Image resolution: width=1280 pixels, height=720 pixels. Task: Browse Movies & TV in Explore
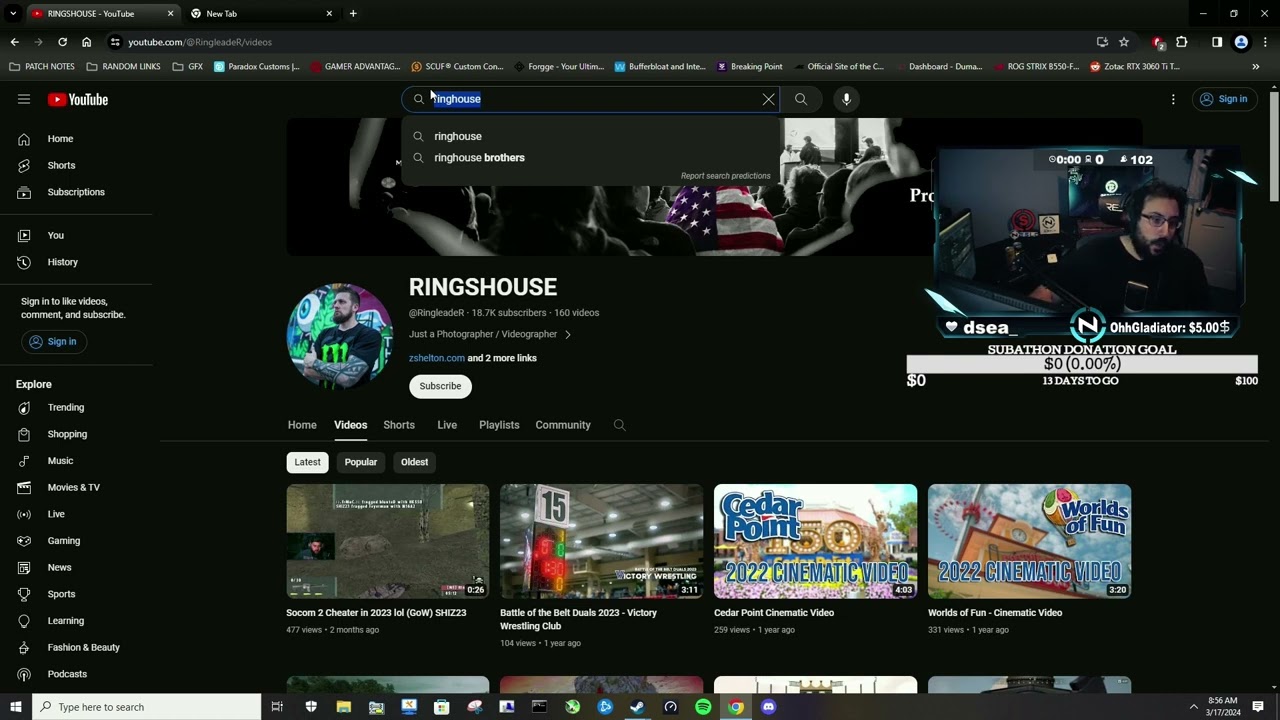tap(76, 487)
